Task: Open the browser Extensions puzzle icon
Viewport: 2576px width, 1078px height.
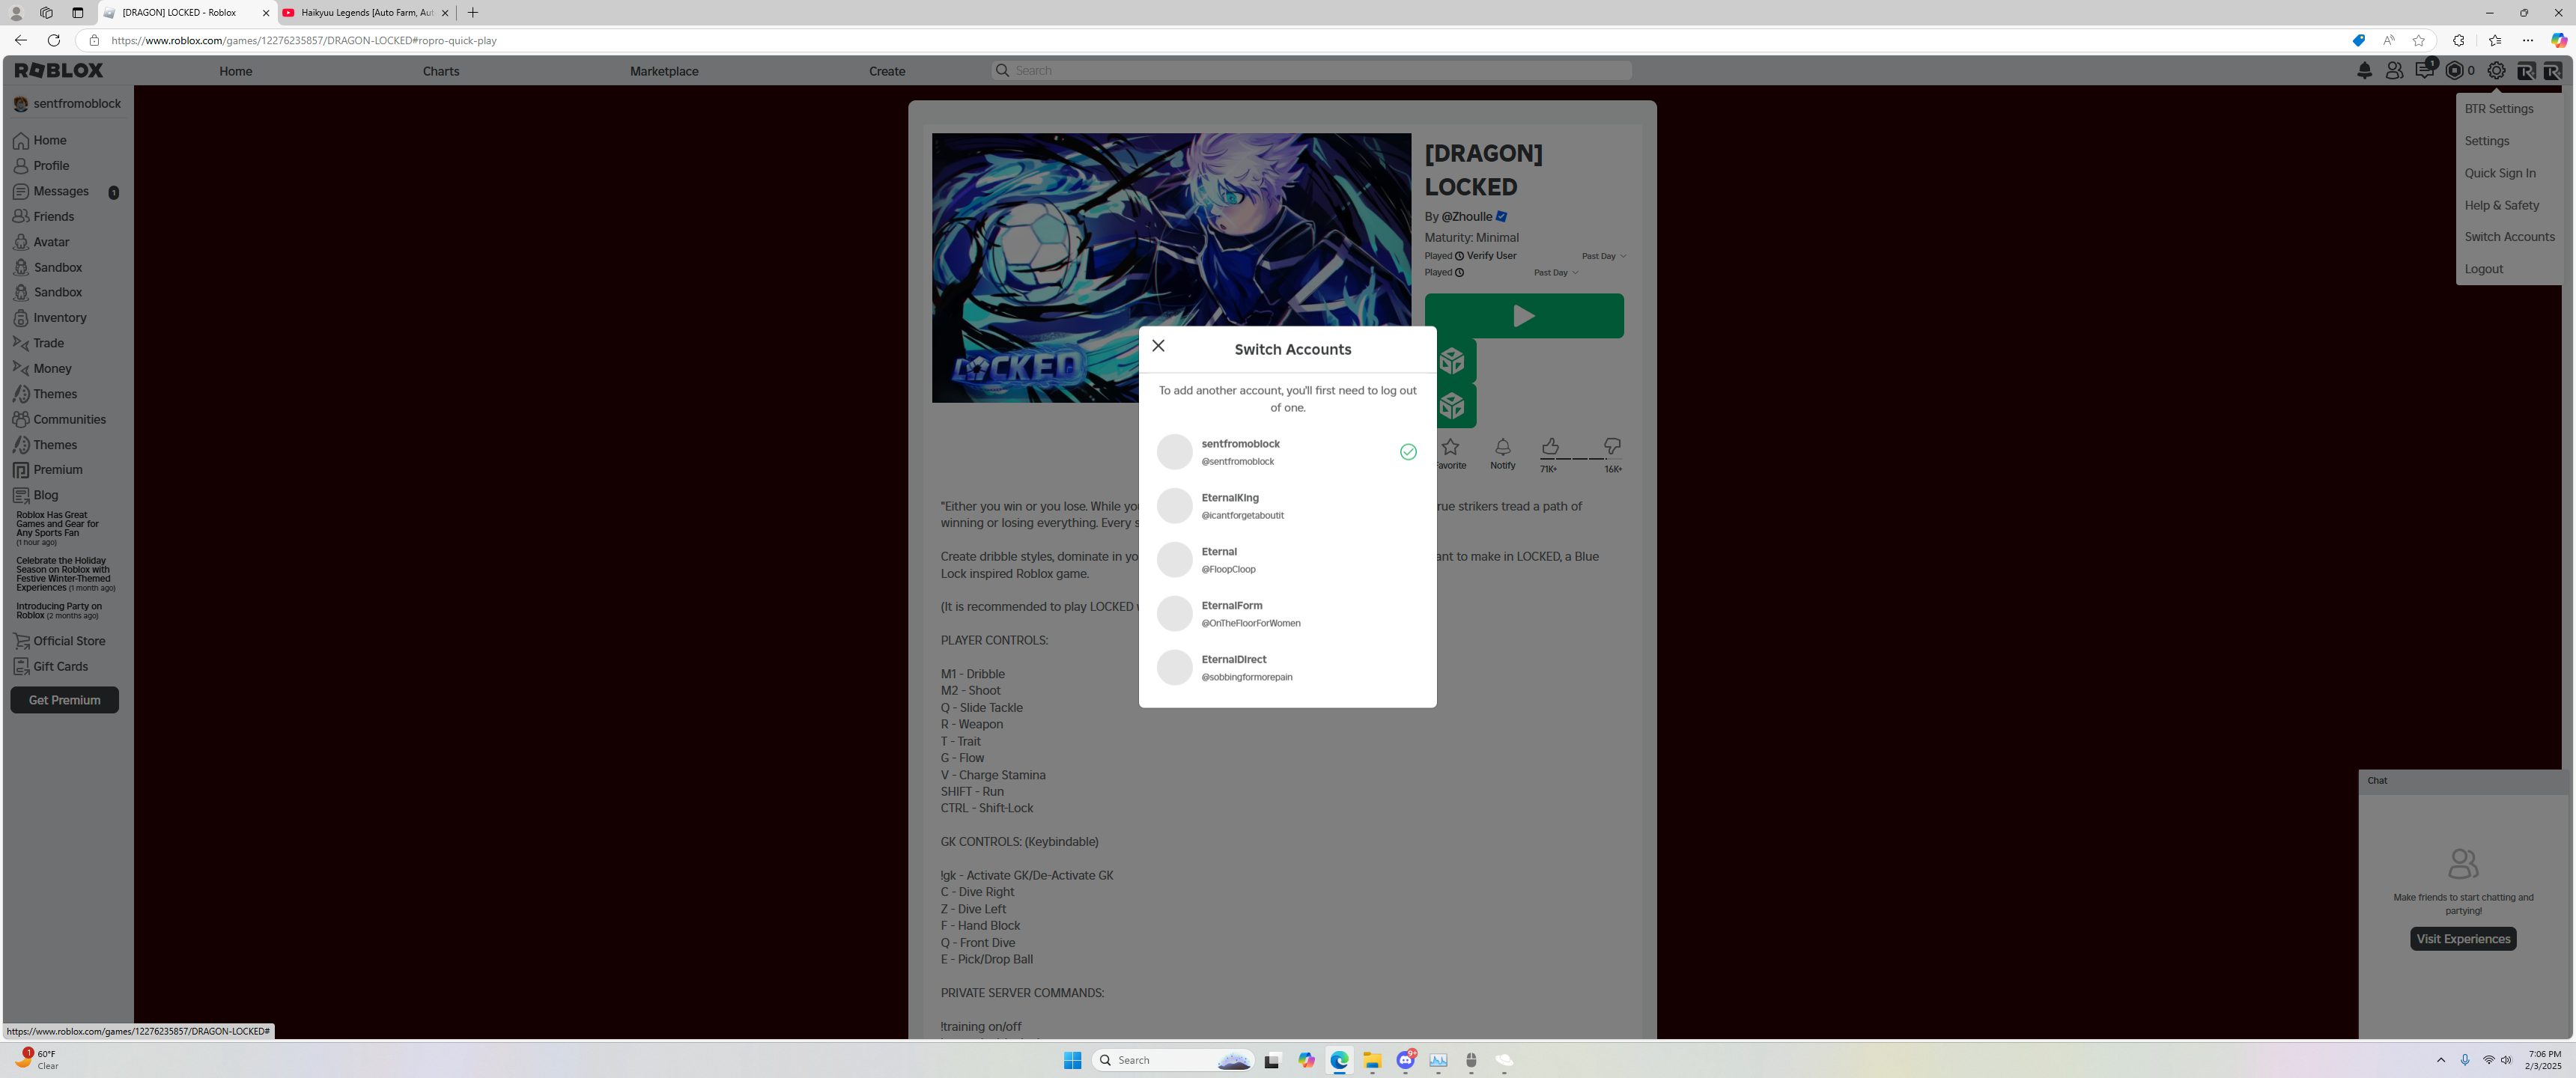Action: pyautogui.click(x=2459, y=41)
